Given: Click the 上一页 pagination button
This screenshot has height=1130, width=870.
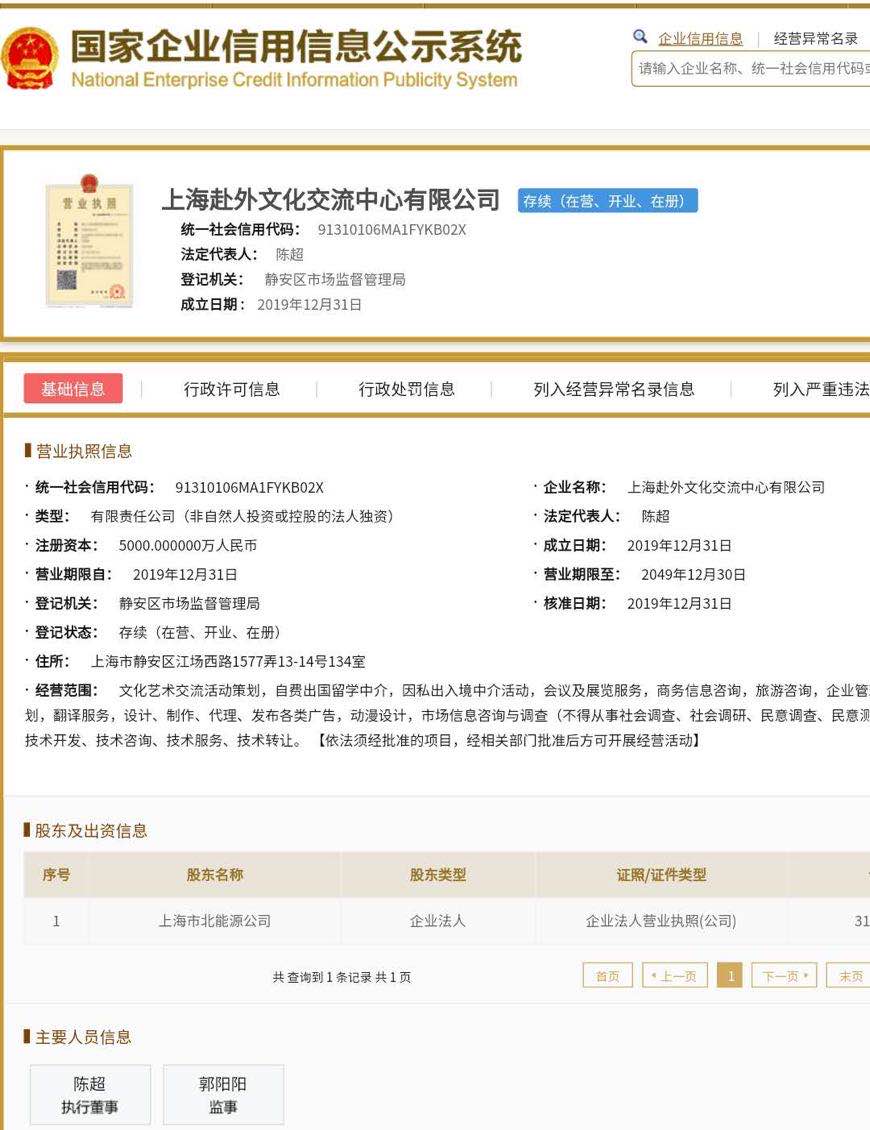Looking at the screenshot, I should click(675, 976).
